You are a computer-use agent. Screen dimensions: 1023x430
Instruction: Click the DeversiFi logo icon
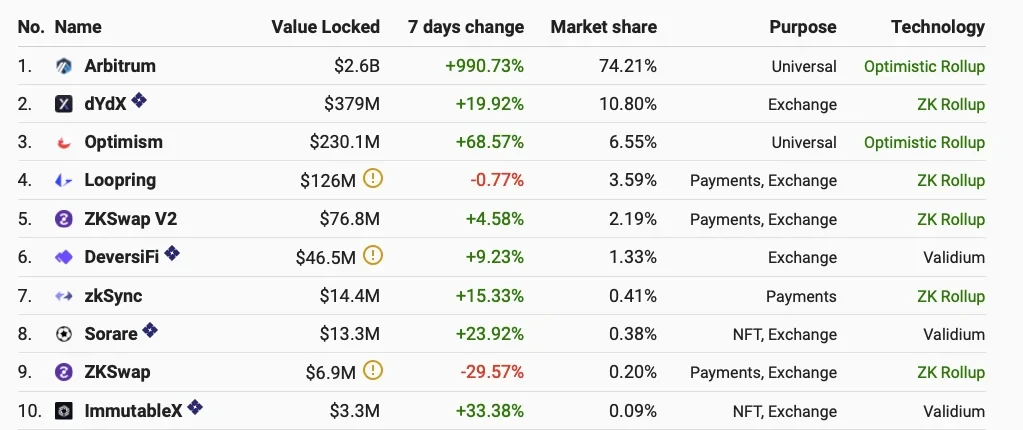pos(64,258)
